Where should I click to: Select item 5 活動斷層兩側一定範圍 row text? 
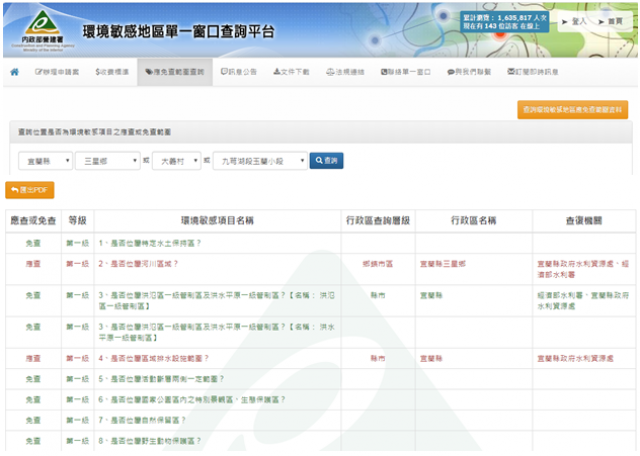[x=161, y=379]
